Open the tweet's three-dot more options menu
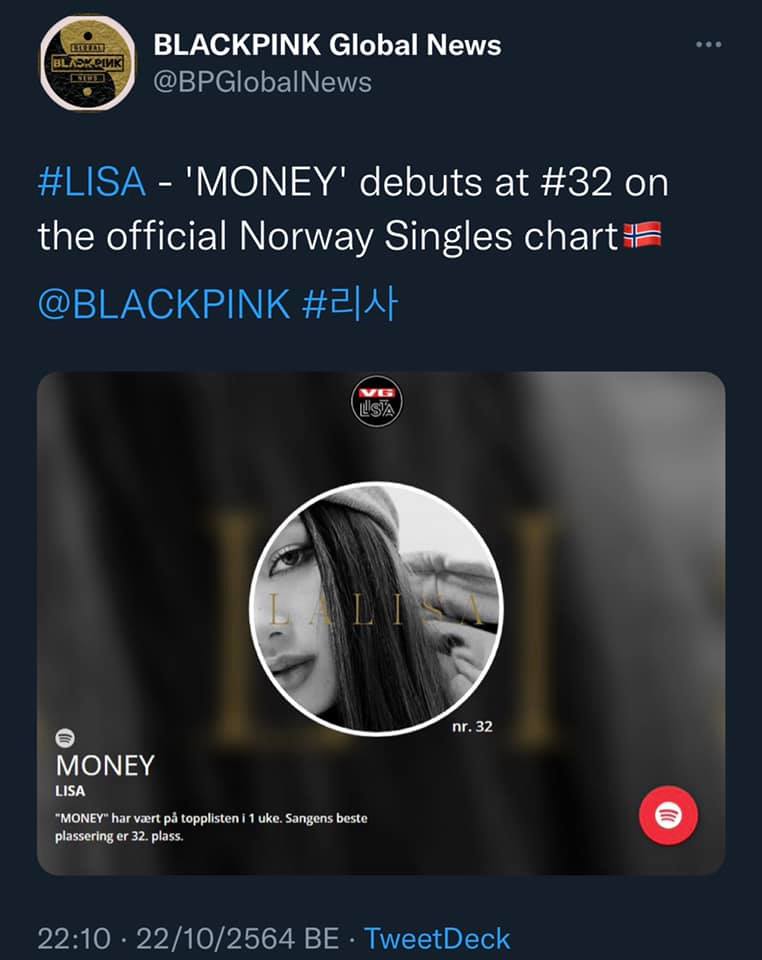This screenshot has height=960, width=762. coord(708,45)
